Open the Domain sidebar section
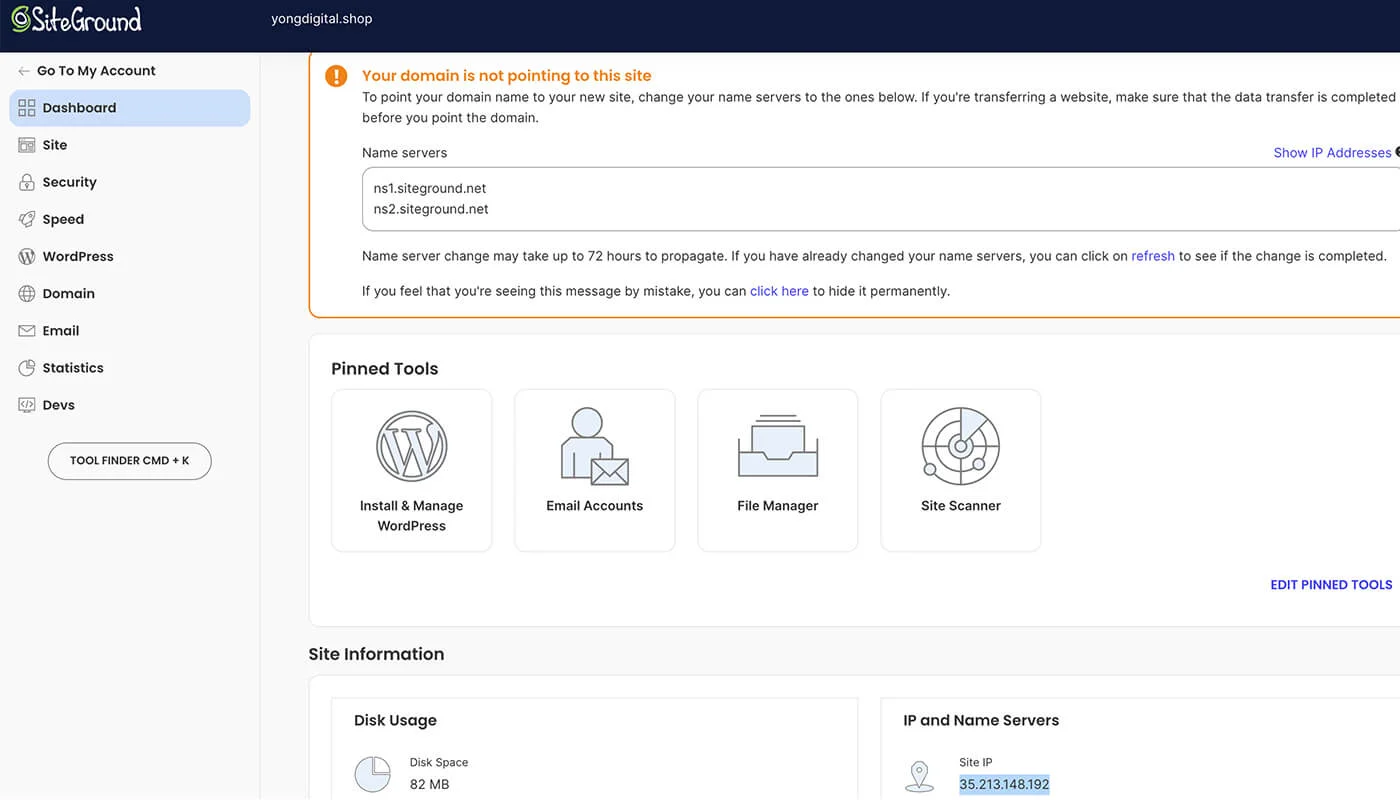The width and height of the screenshot is (1400, 800). click(x=68, y=293)
